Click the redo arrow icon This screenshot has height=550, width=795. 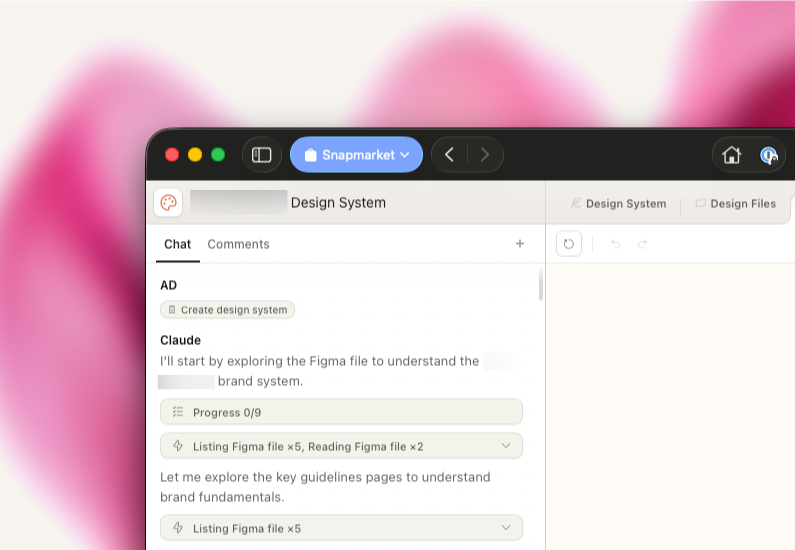(x=642, y=244)
